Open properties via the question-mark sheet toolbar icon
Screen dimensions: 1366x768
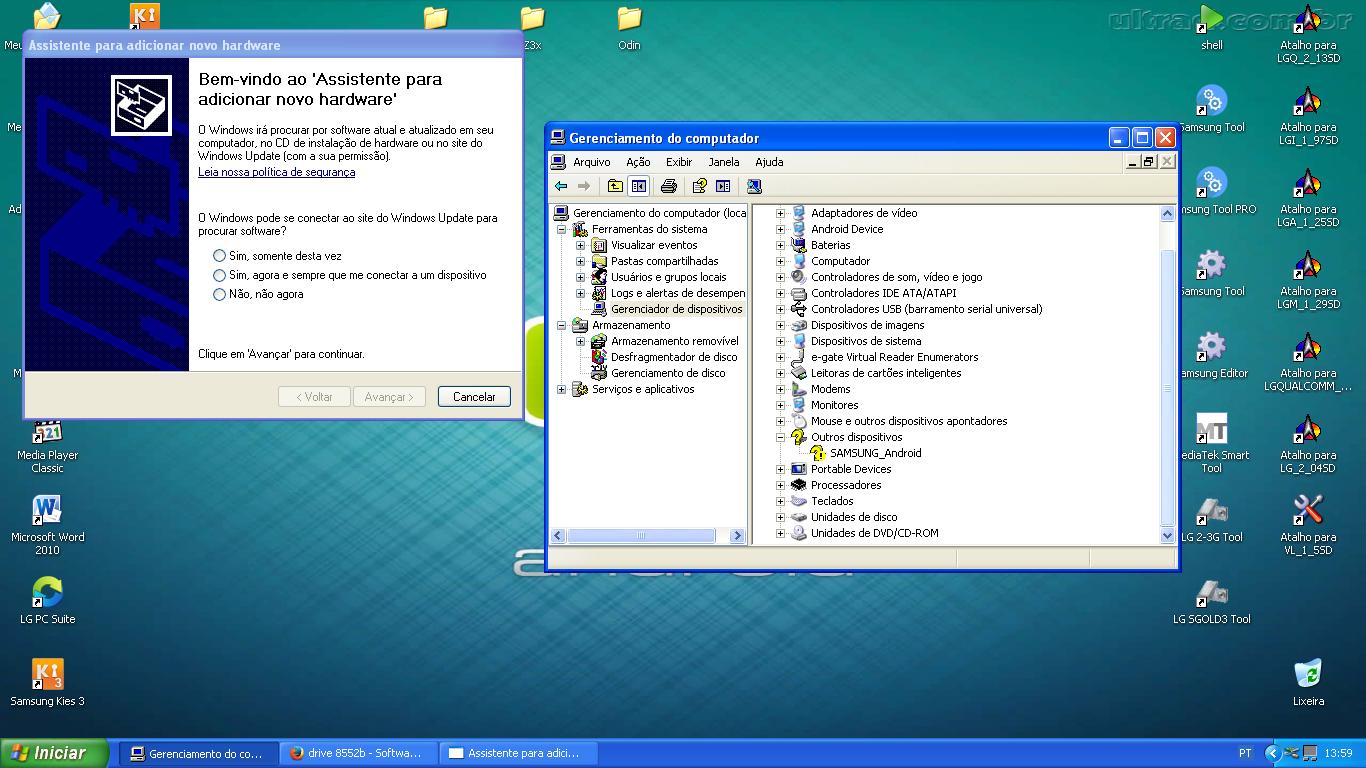pyautogui.click(x=699, y=186)
